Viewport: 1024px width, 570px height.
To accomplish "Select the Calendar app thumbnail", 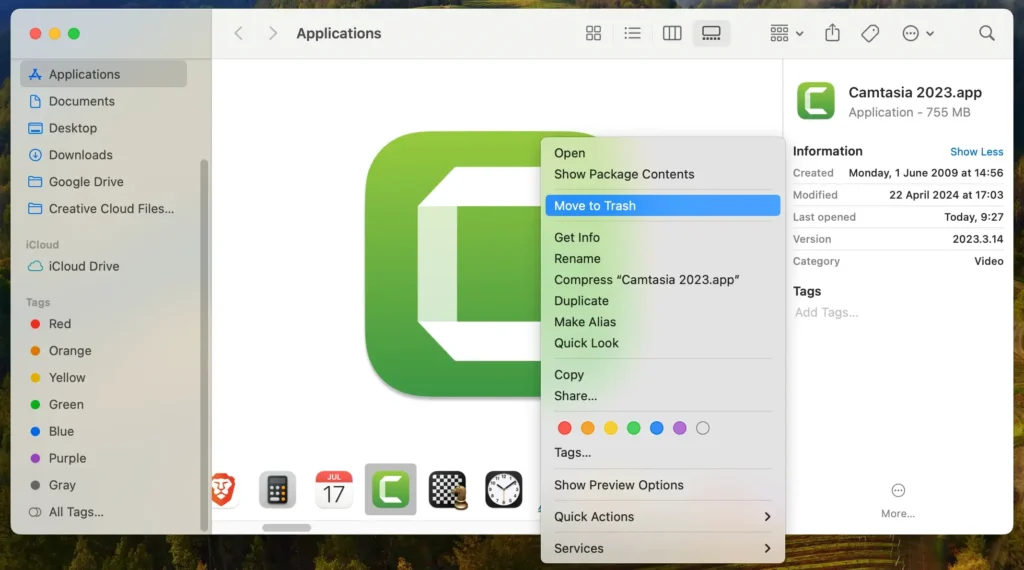I will coord(334,489).
